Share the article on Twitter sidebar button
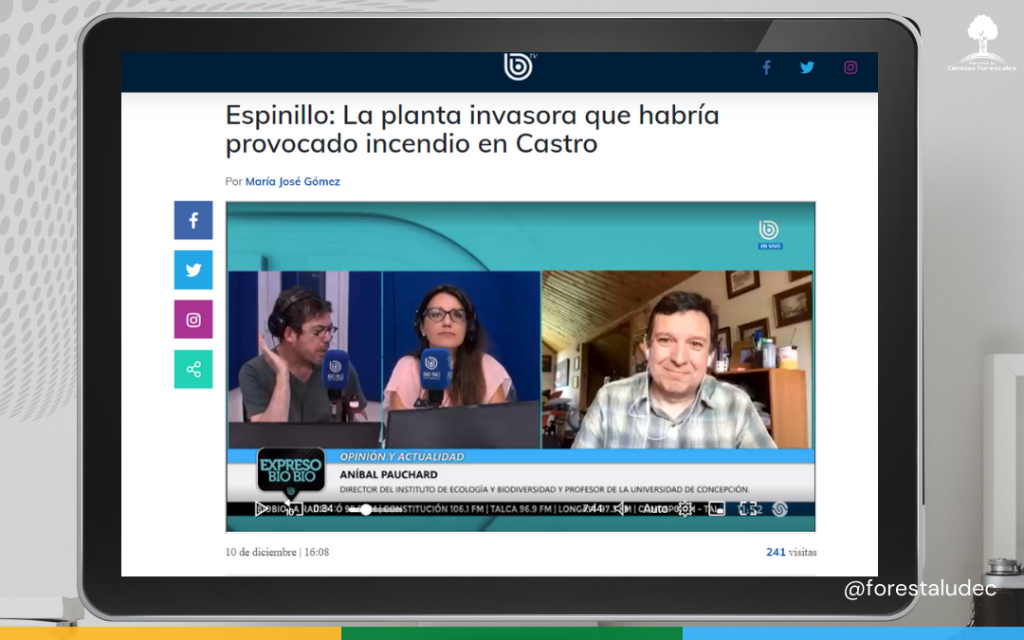Image resolution: width=1024 pixels, height=640 pixels. (193, 270)
